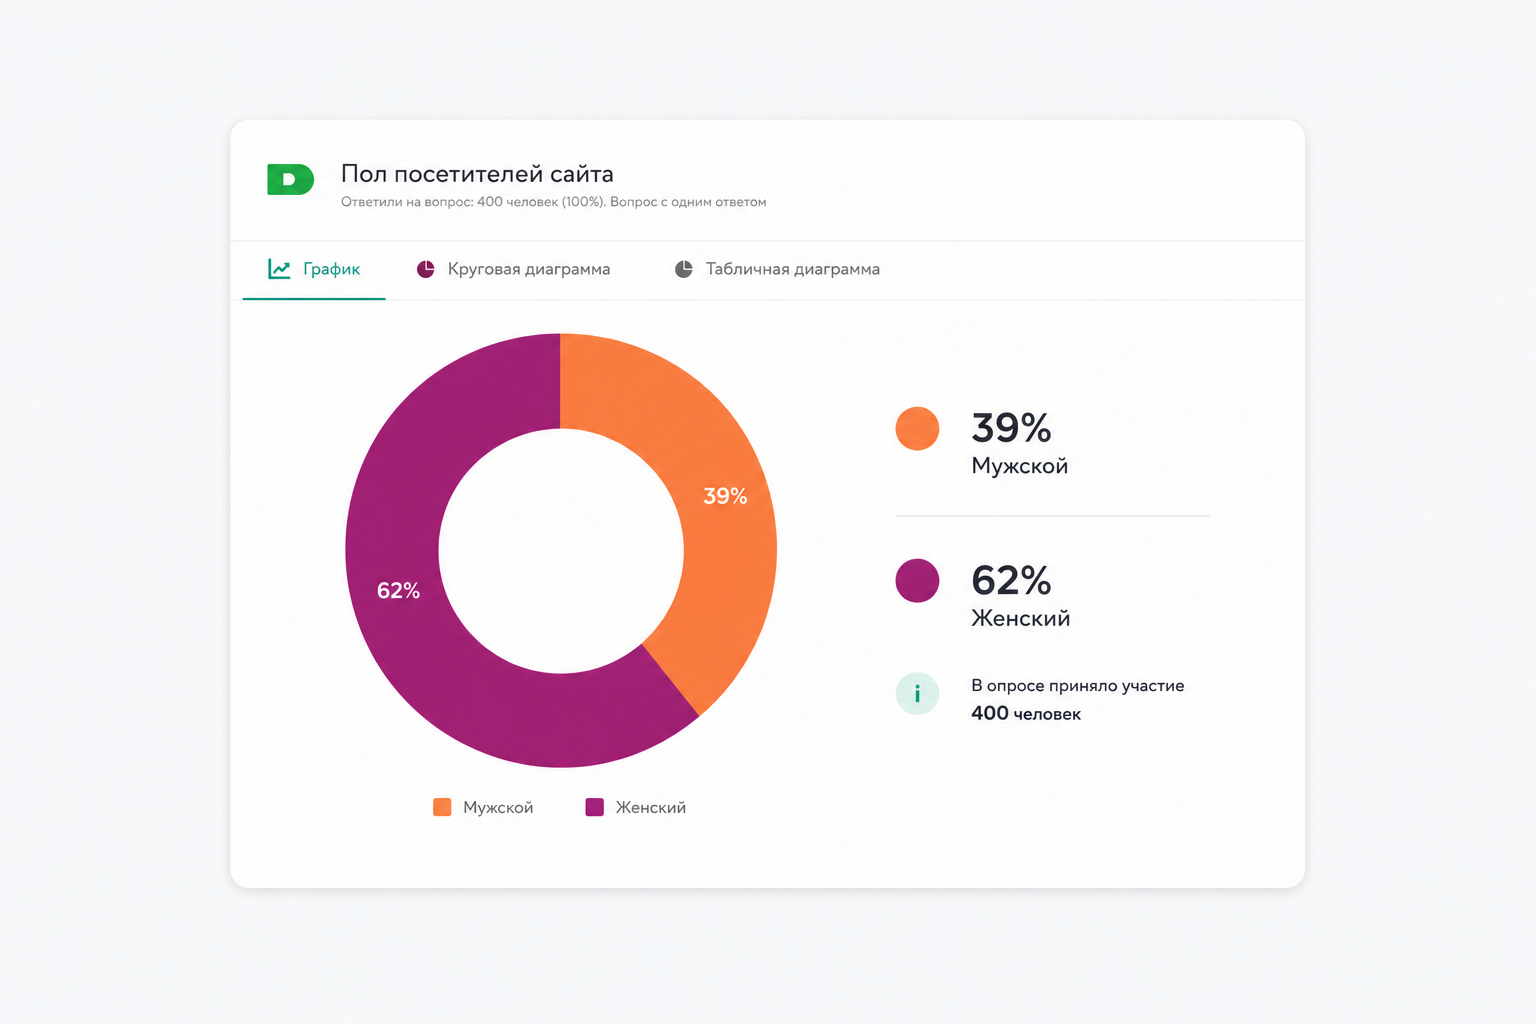
Task: Click the large 62% value on right
Action: pos(1011,580)
